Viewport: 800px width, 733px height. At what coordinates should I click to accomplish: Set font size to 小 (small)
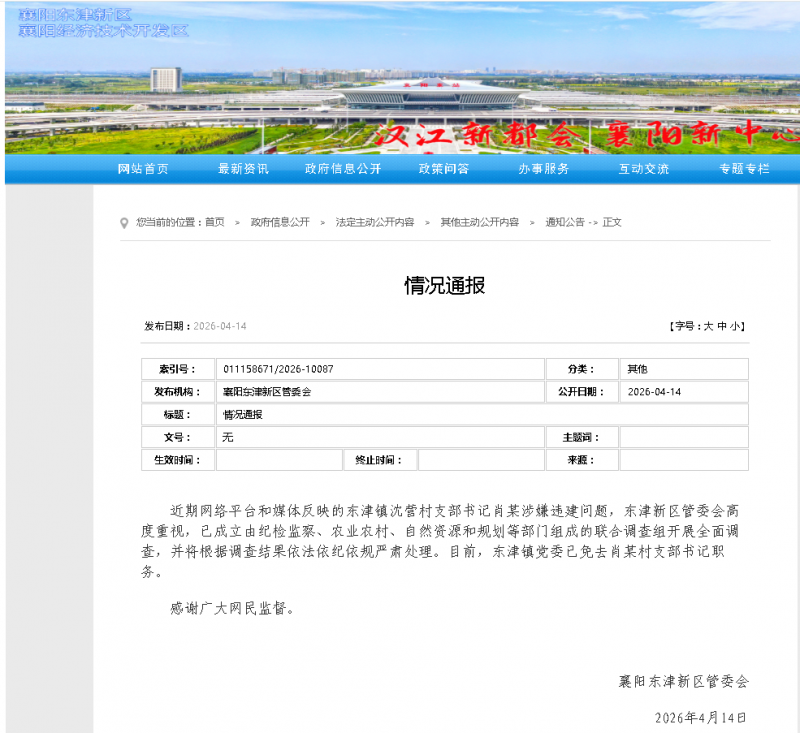735,326
